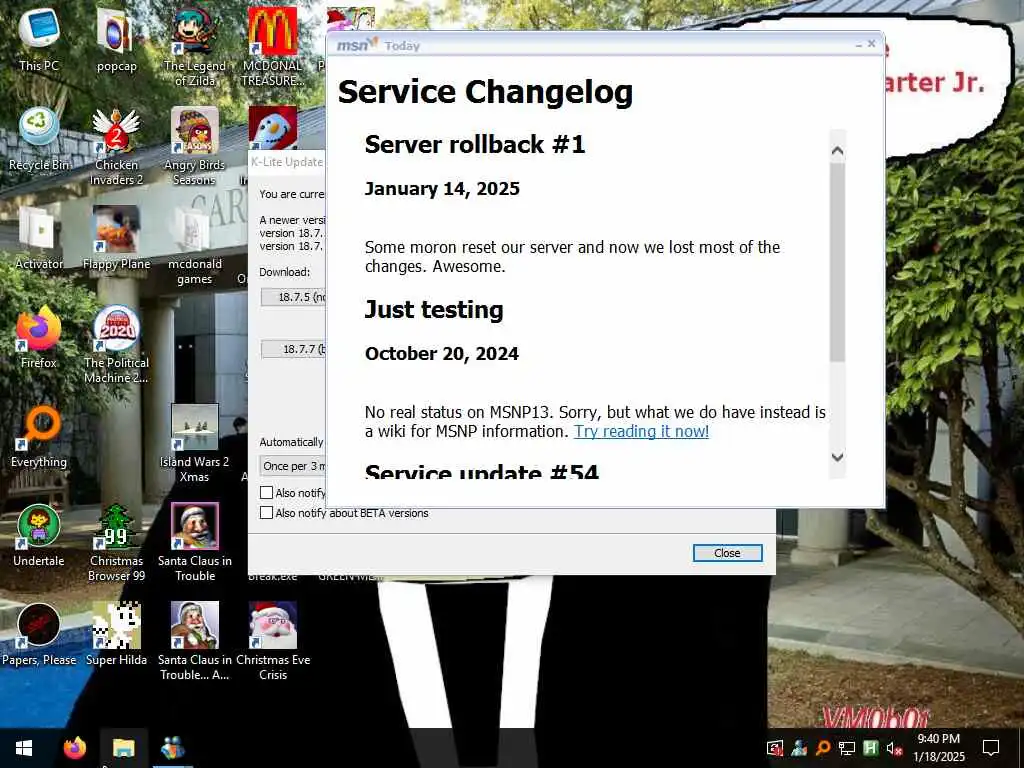The height and width of the screenshot is (768, 1024).
Task: Close the MSN Today window
Action: click(x=871, y=44)
